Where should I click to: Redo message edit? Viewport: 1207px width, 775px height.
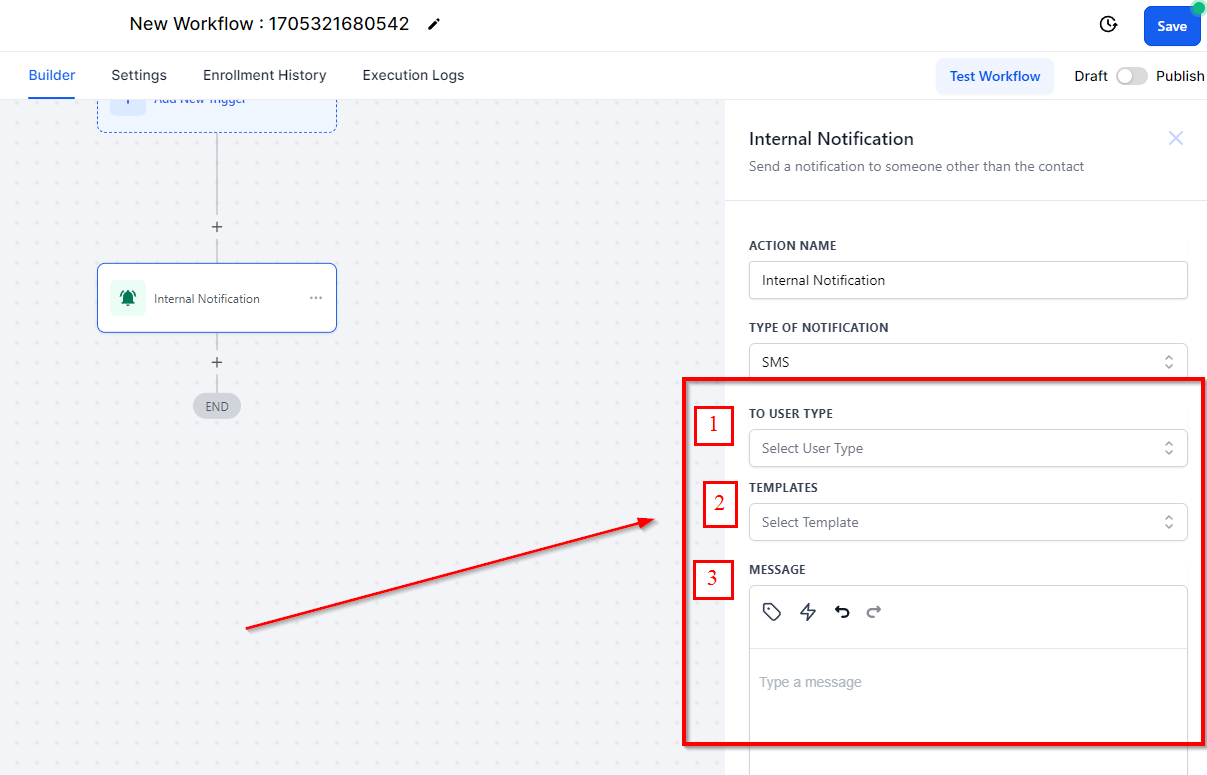pyautogui.click(x=874, y=612)
